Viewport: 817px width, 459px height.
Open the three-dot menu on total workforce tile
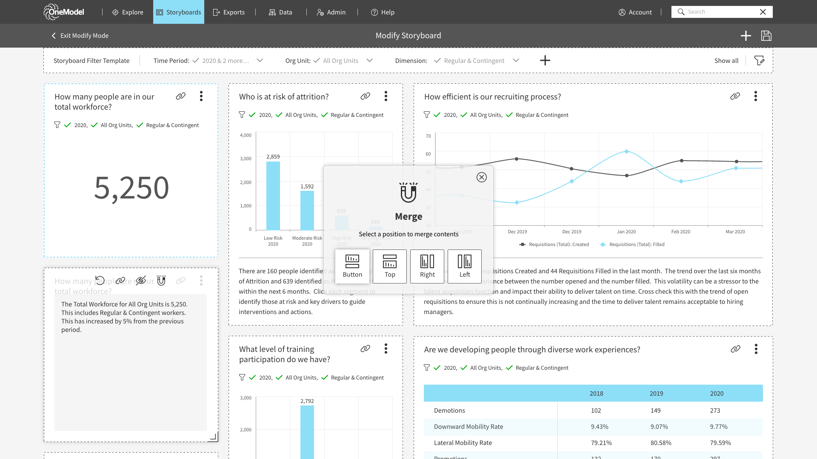click(x=201, y=96)
